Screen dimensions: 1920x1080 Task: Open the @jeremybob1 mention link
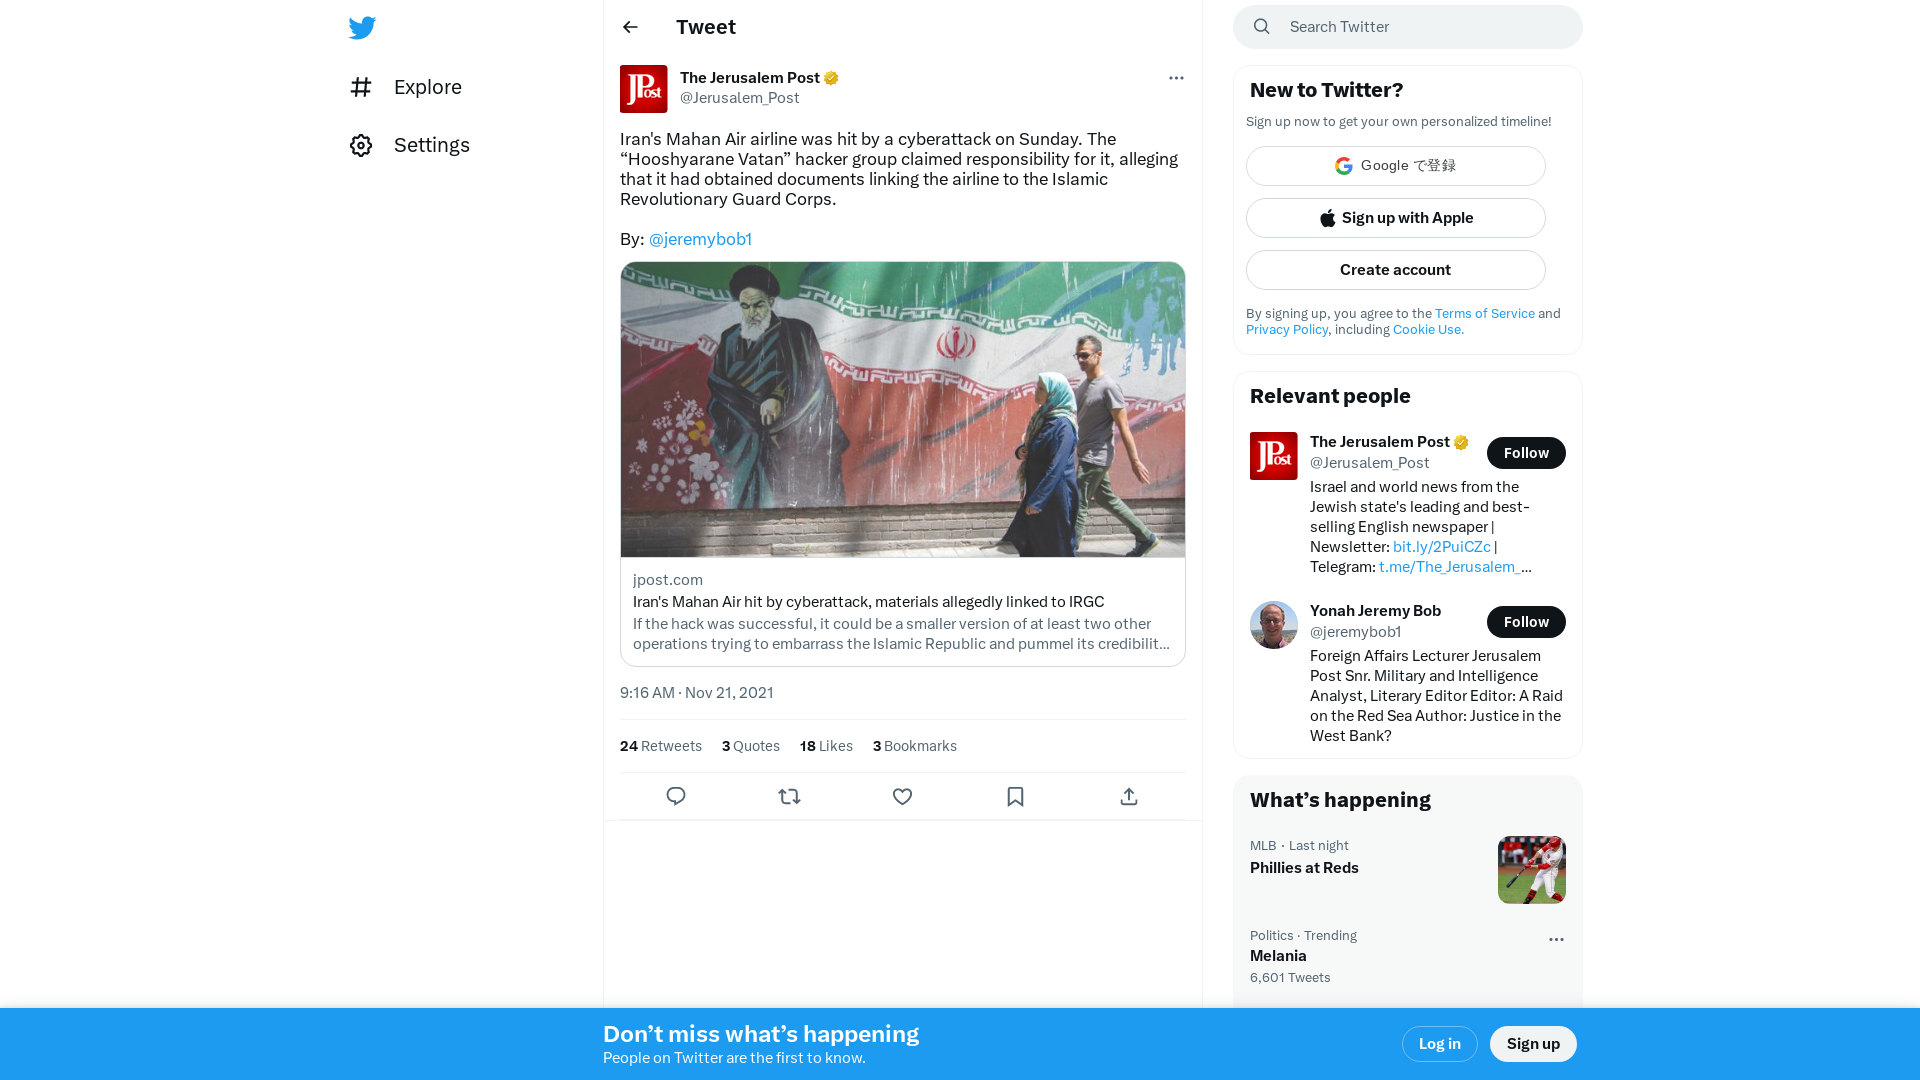pyautogui.click(x=700, y=239)
